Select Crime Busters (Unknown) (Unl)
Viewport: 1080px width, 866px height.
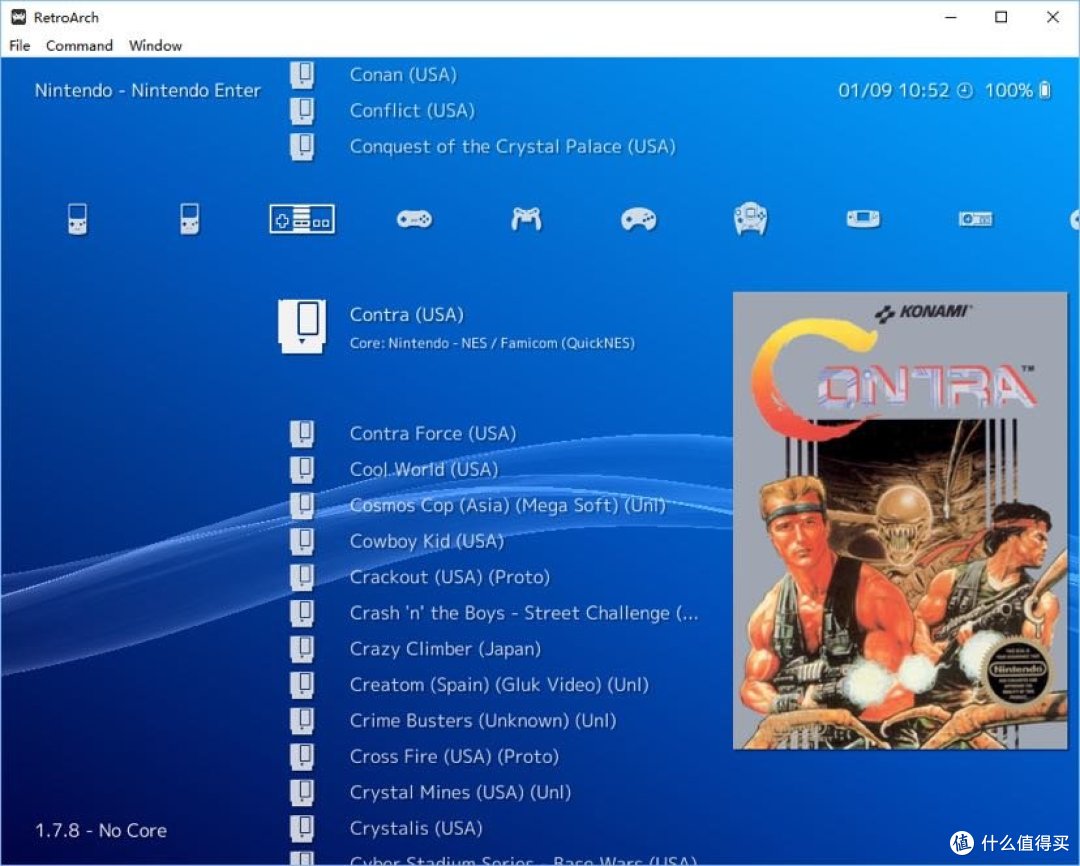[x=483, y=720]
